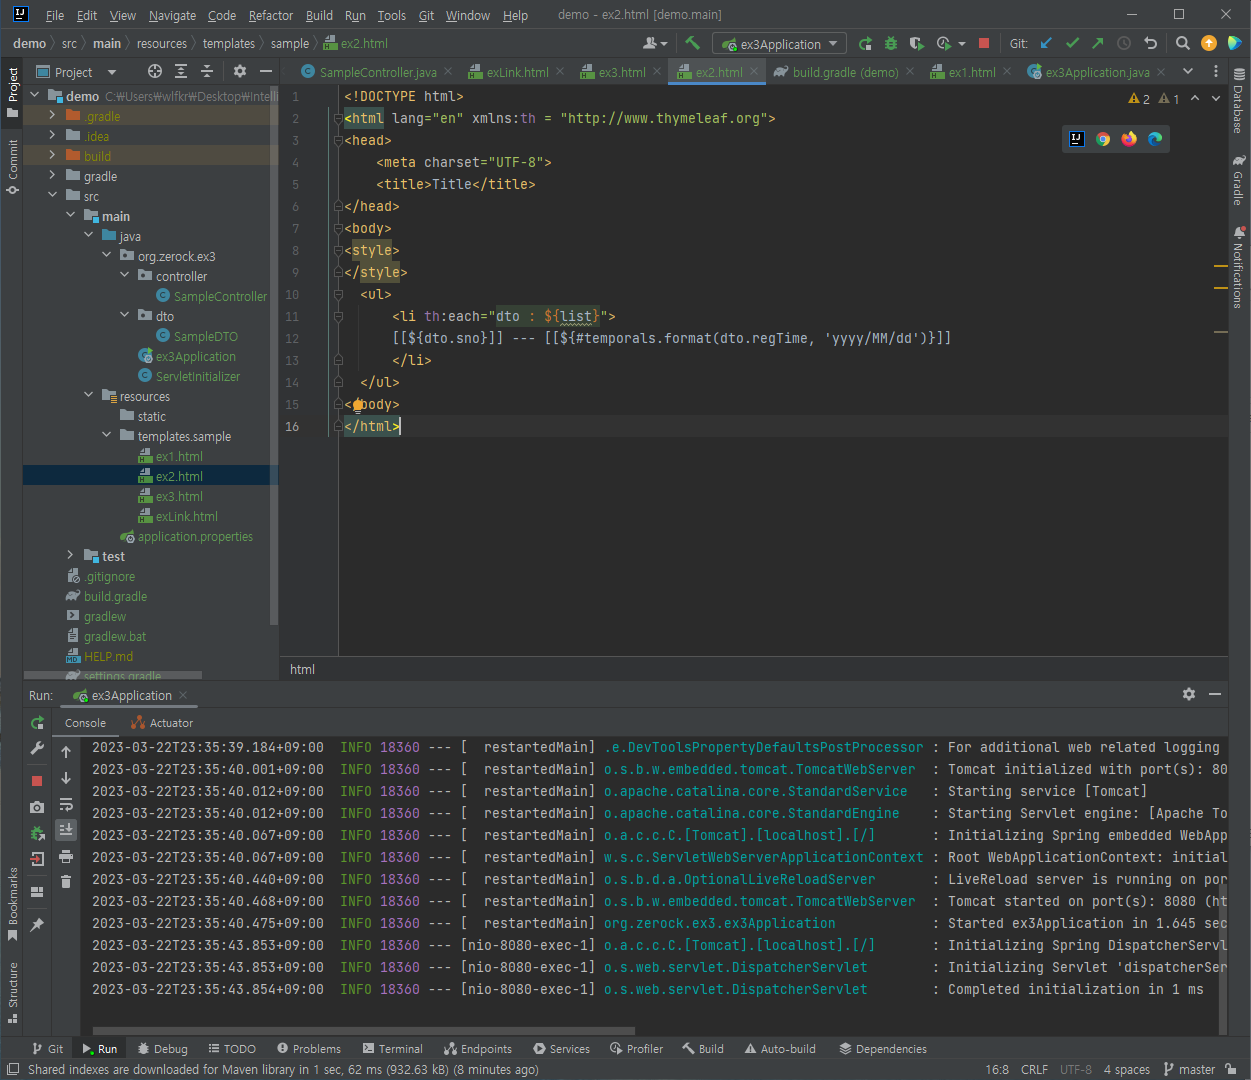Stop the running application in top toolbar
The image size is (1251, 1080).
point(984,43)
